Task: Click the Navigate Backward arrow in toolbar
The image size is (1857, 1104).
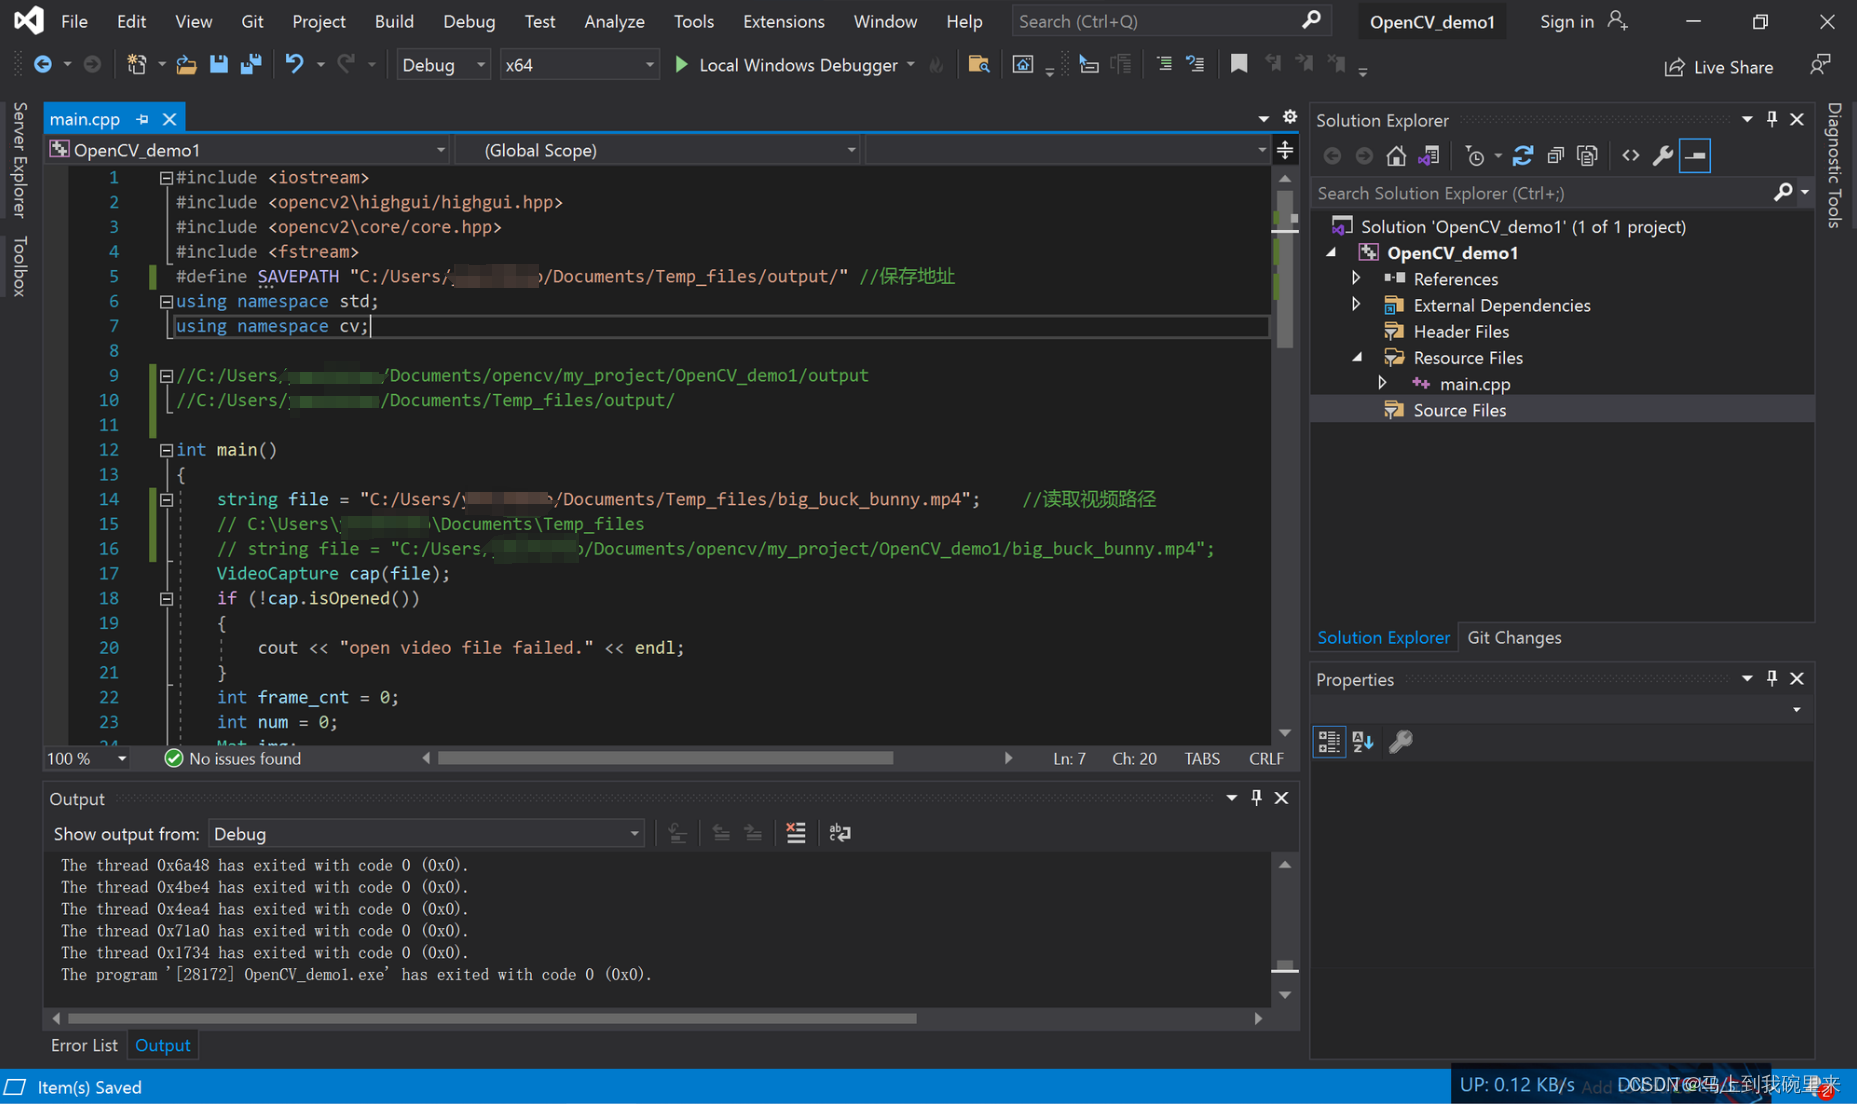Action: [42, 65]
